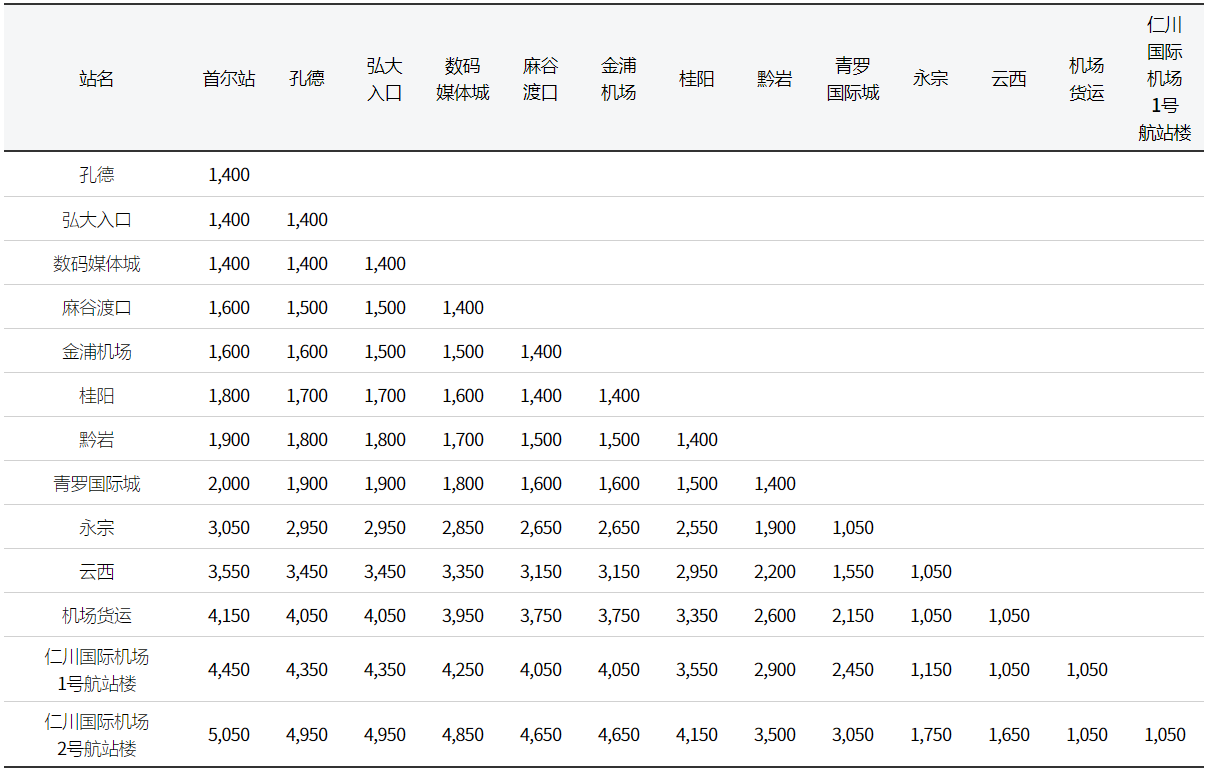This screenshot has width=1206, height=769.
Task: Select the 2,000 fare in 青罗国际城 row
Action: pyautogui.click(x=229, y=484)
